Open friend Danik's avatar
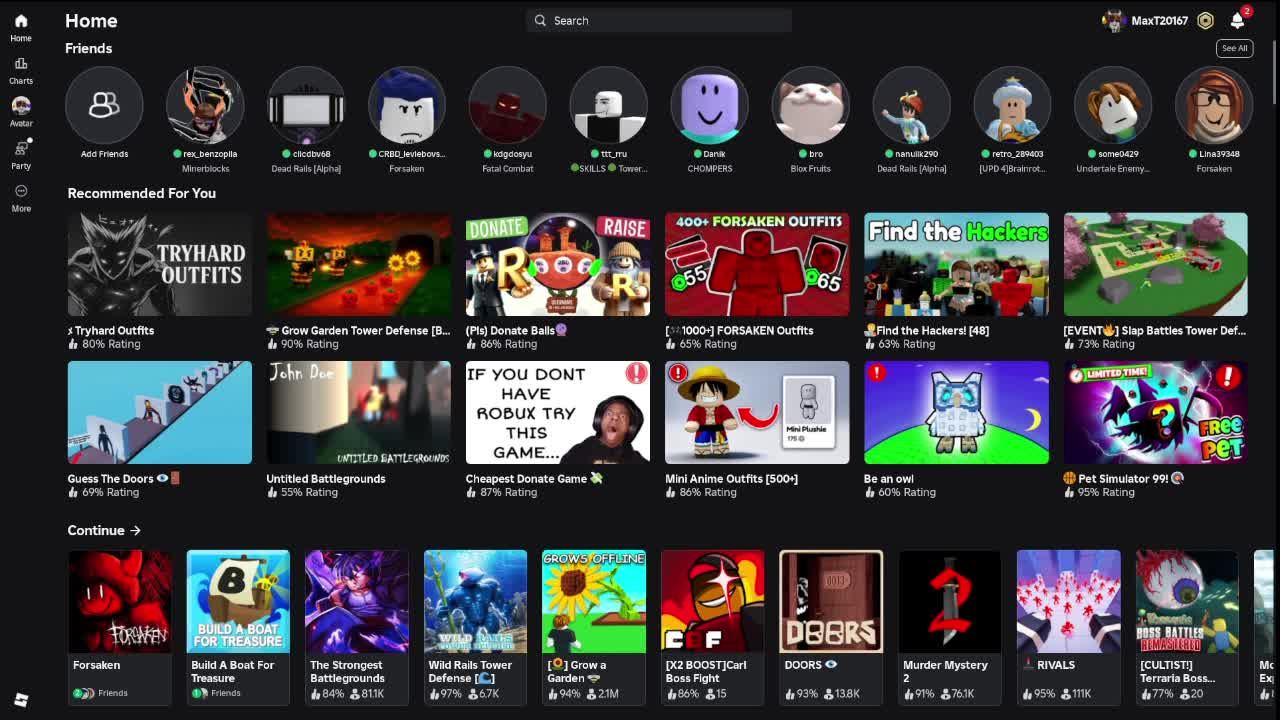1280x720 pixels. [x=709, y=105]
